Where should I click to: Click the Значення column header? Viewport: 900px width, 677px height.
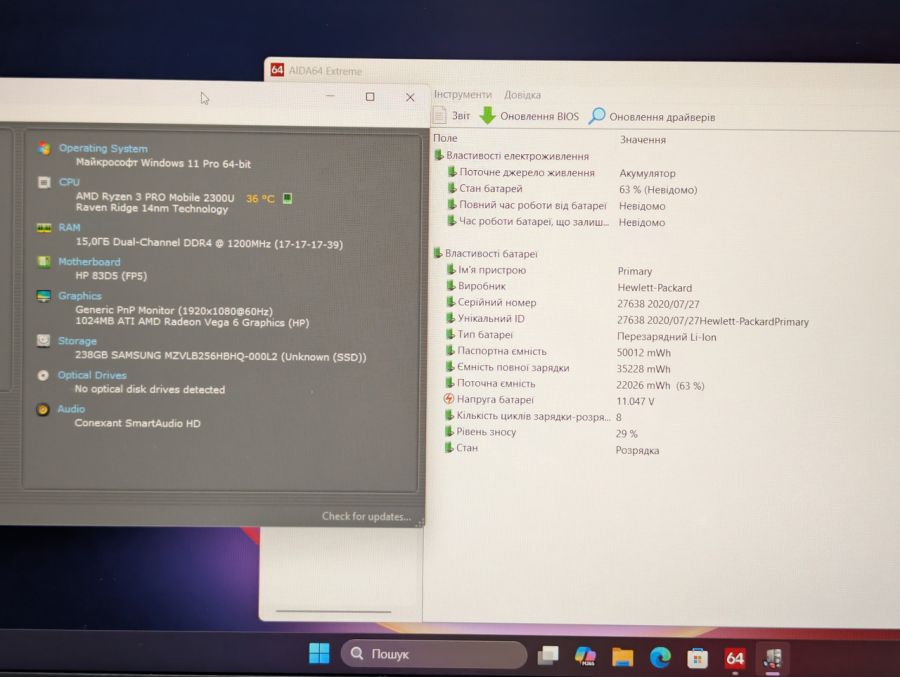pos(643,140)
